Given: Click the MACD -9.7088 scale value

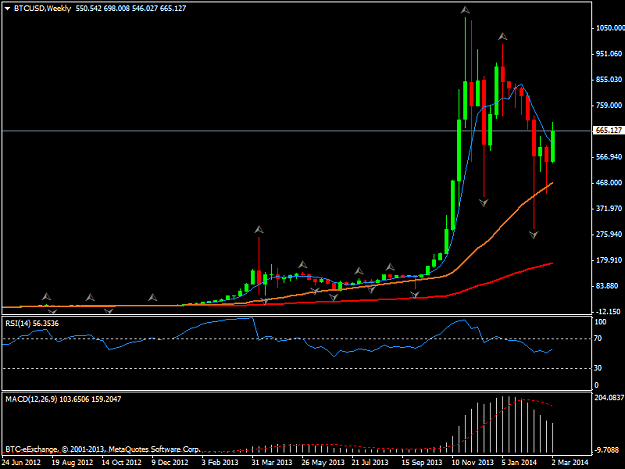Looking at the screenshot, I should [x=607, y=450].
